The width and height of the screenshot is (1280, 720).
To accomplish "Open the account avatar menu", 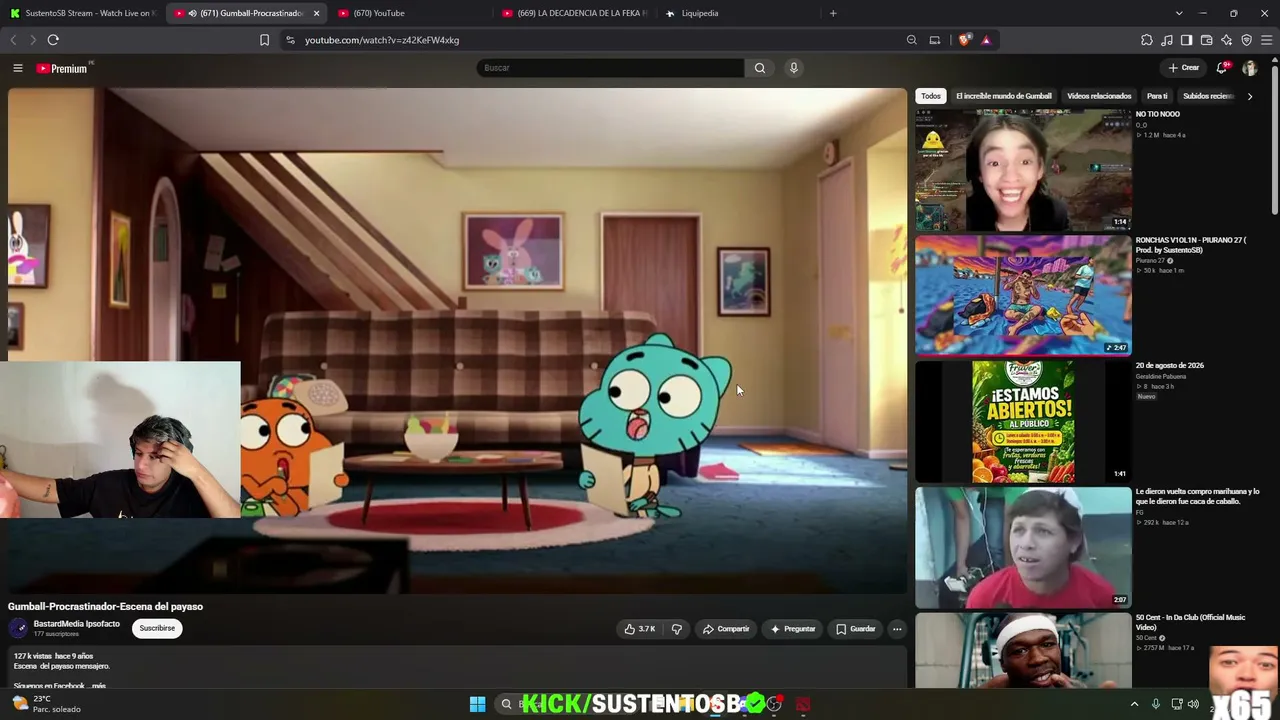I will point(1250,68).
